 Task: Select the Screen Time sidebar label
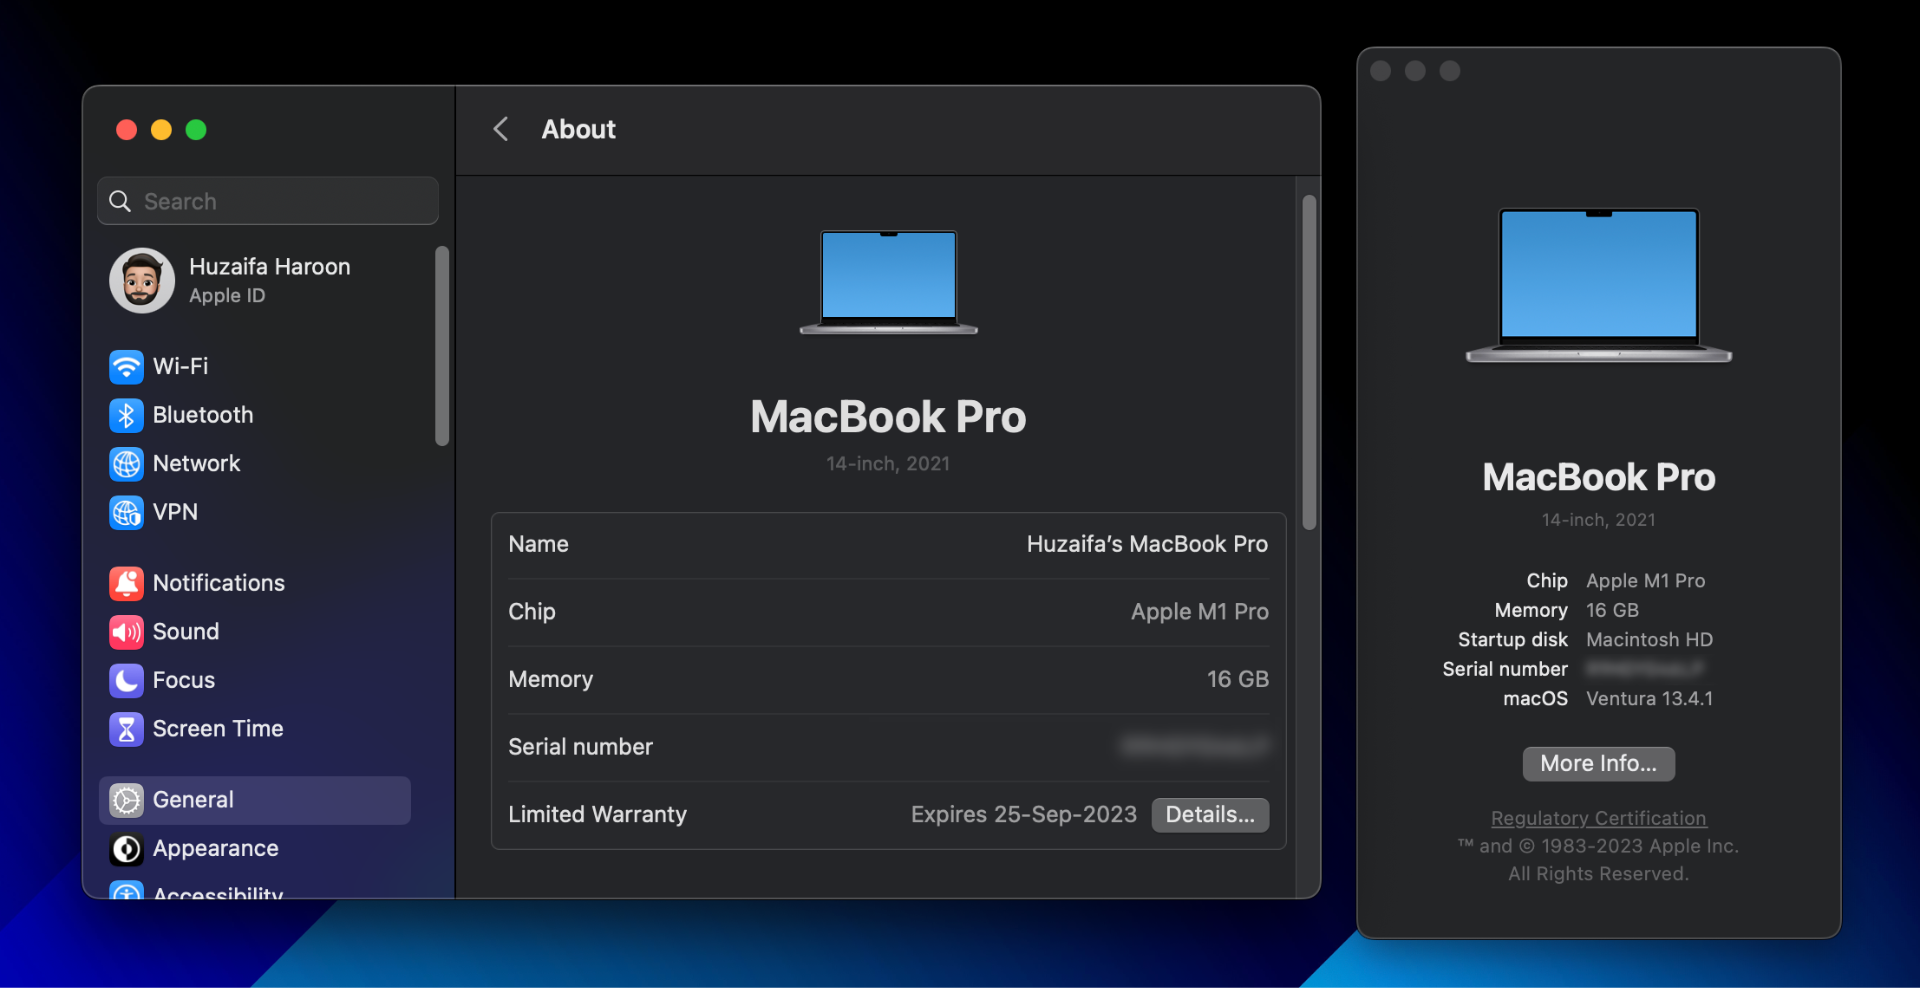coord(218,729)
